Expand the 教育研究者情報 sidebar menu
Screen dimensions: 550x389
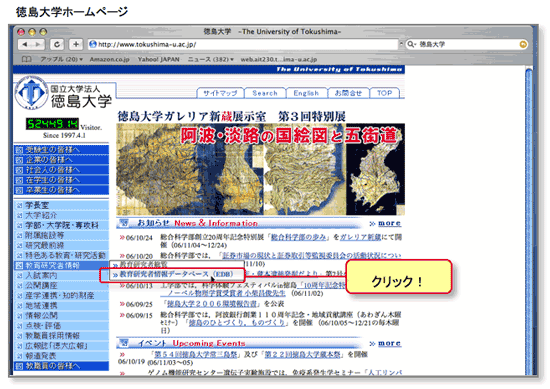(x=61, y=266)
